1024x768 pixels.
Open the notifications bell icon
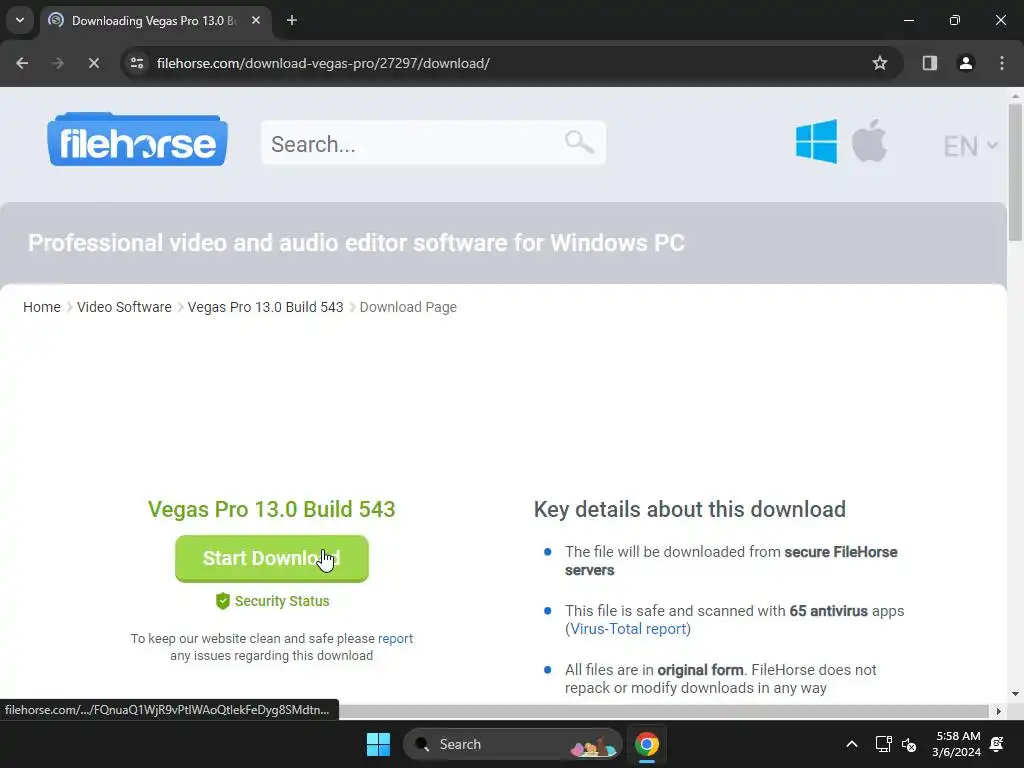click(997, 744)
